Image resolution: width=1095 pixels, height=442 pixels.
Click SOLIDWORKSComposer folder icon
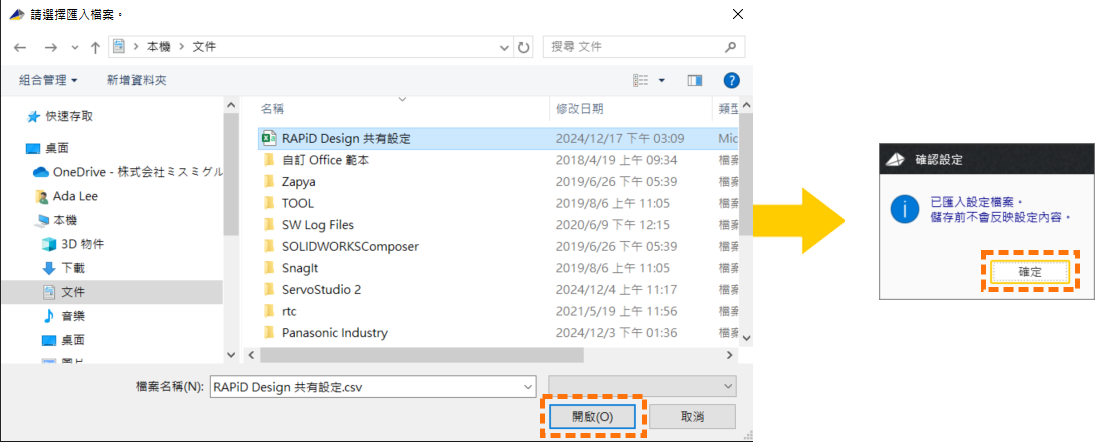(x=268, y=246)
